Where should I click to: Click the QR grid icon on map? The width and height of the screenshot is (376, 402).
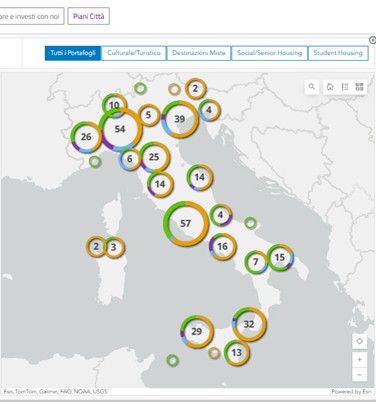pos(359,87)
